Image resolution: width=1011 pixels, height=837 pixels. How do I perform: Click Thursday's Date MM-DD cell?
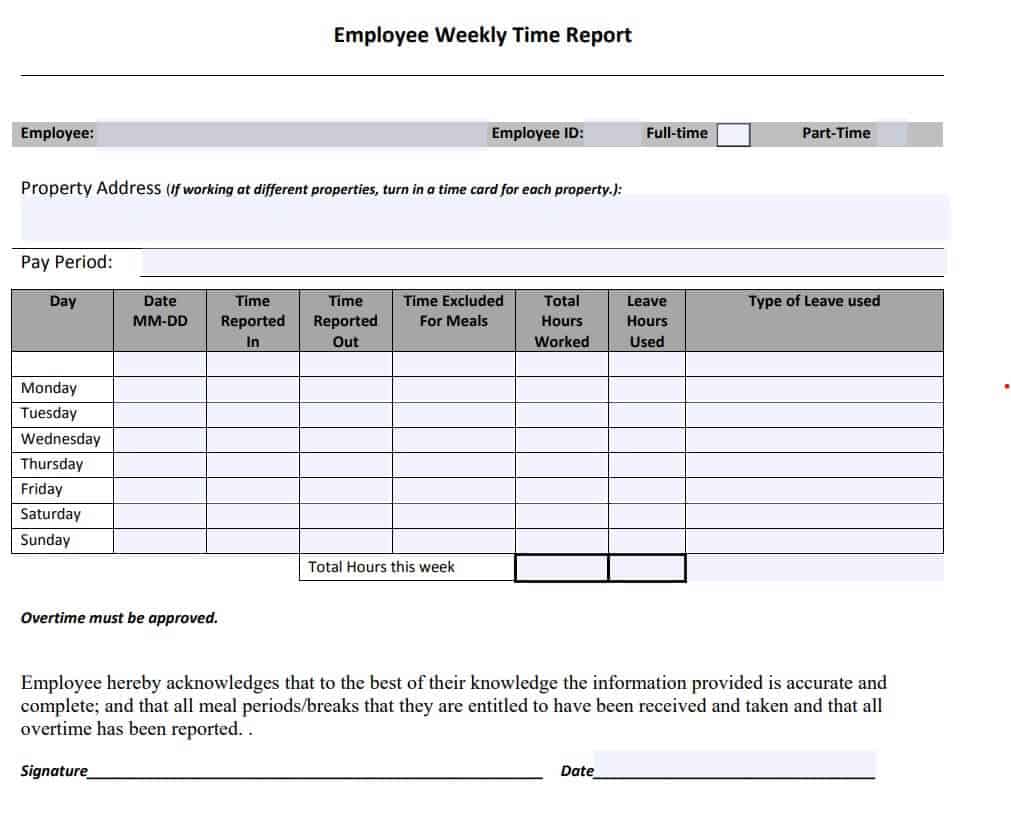coord(160,465)
